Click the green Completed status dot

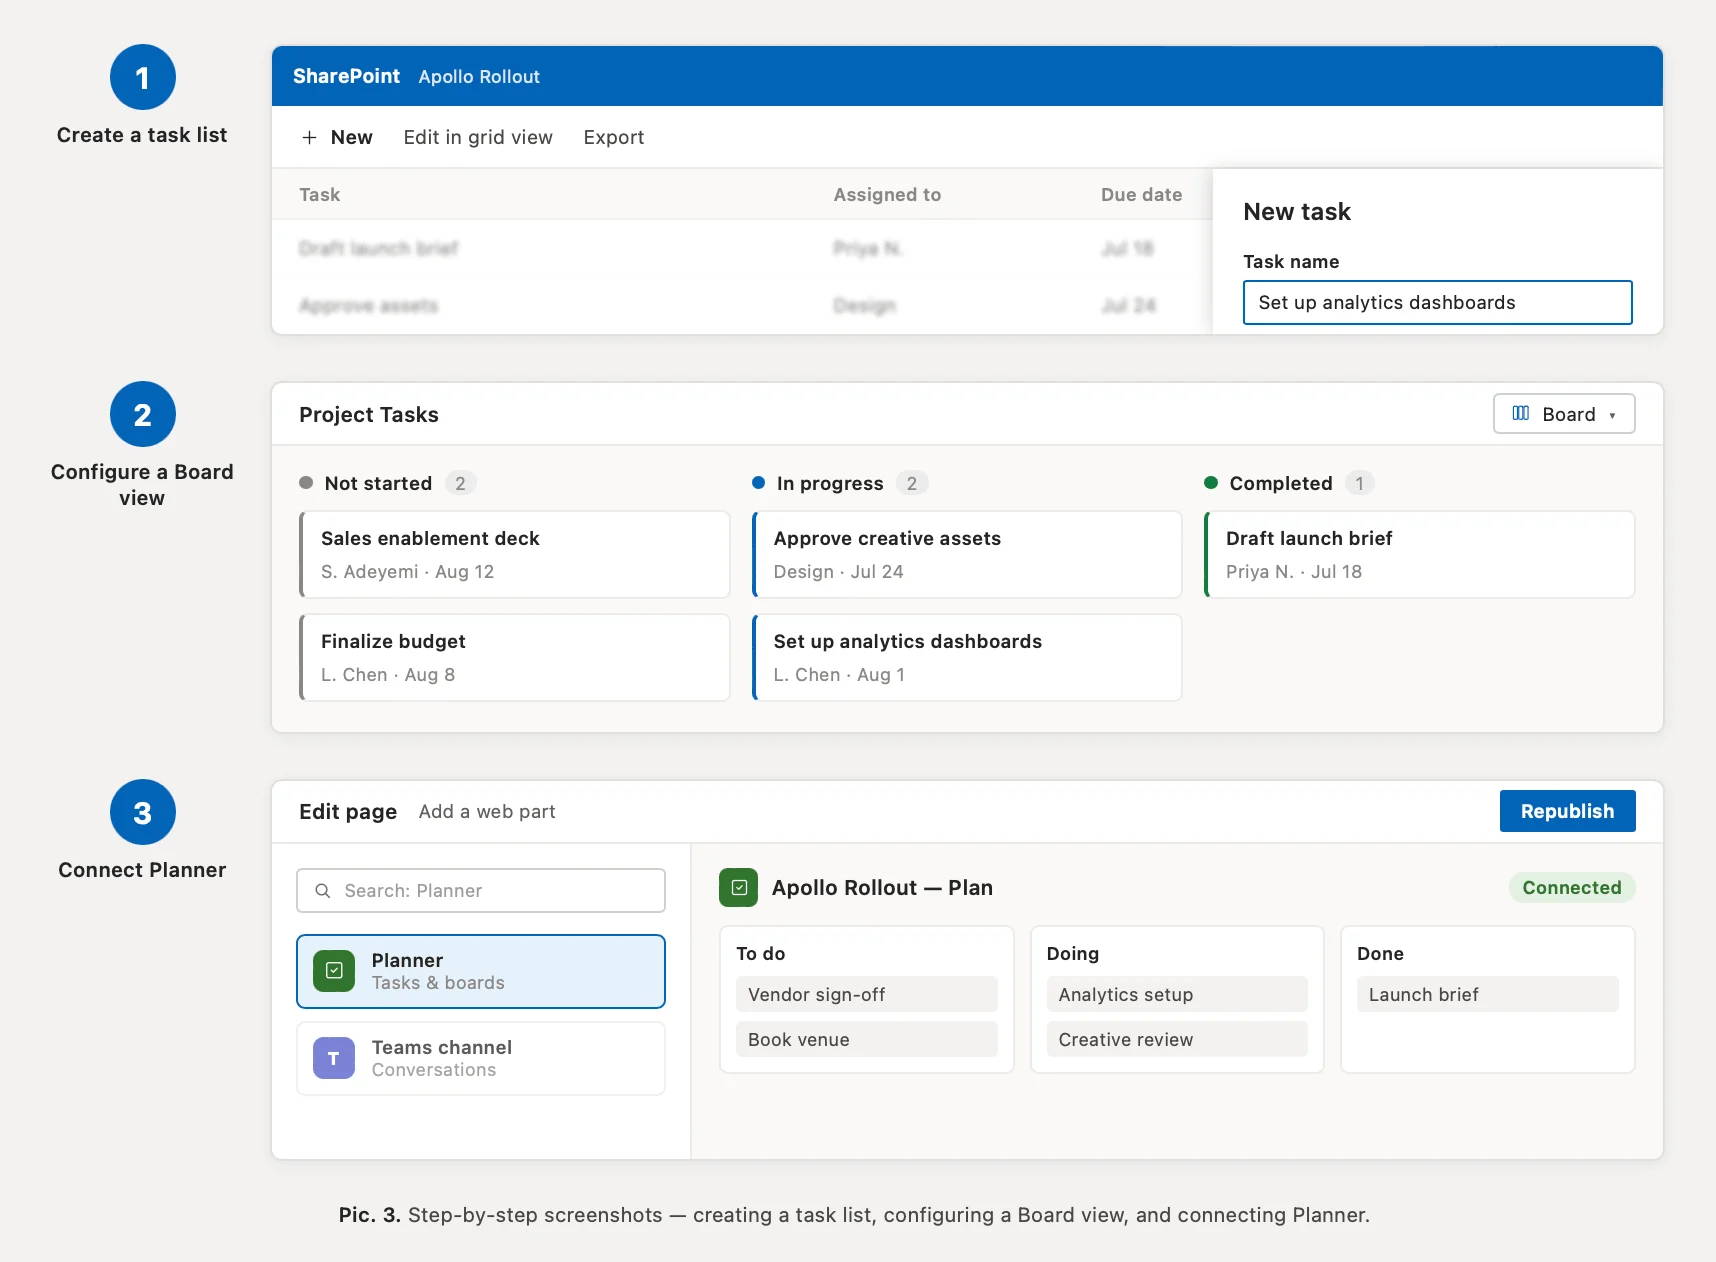click(1211, 483)
